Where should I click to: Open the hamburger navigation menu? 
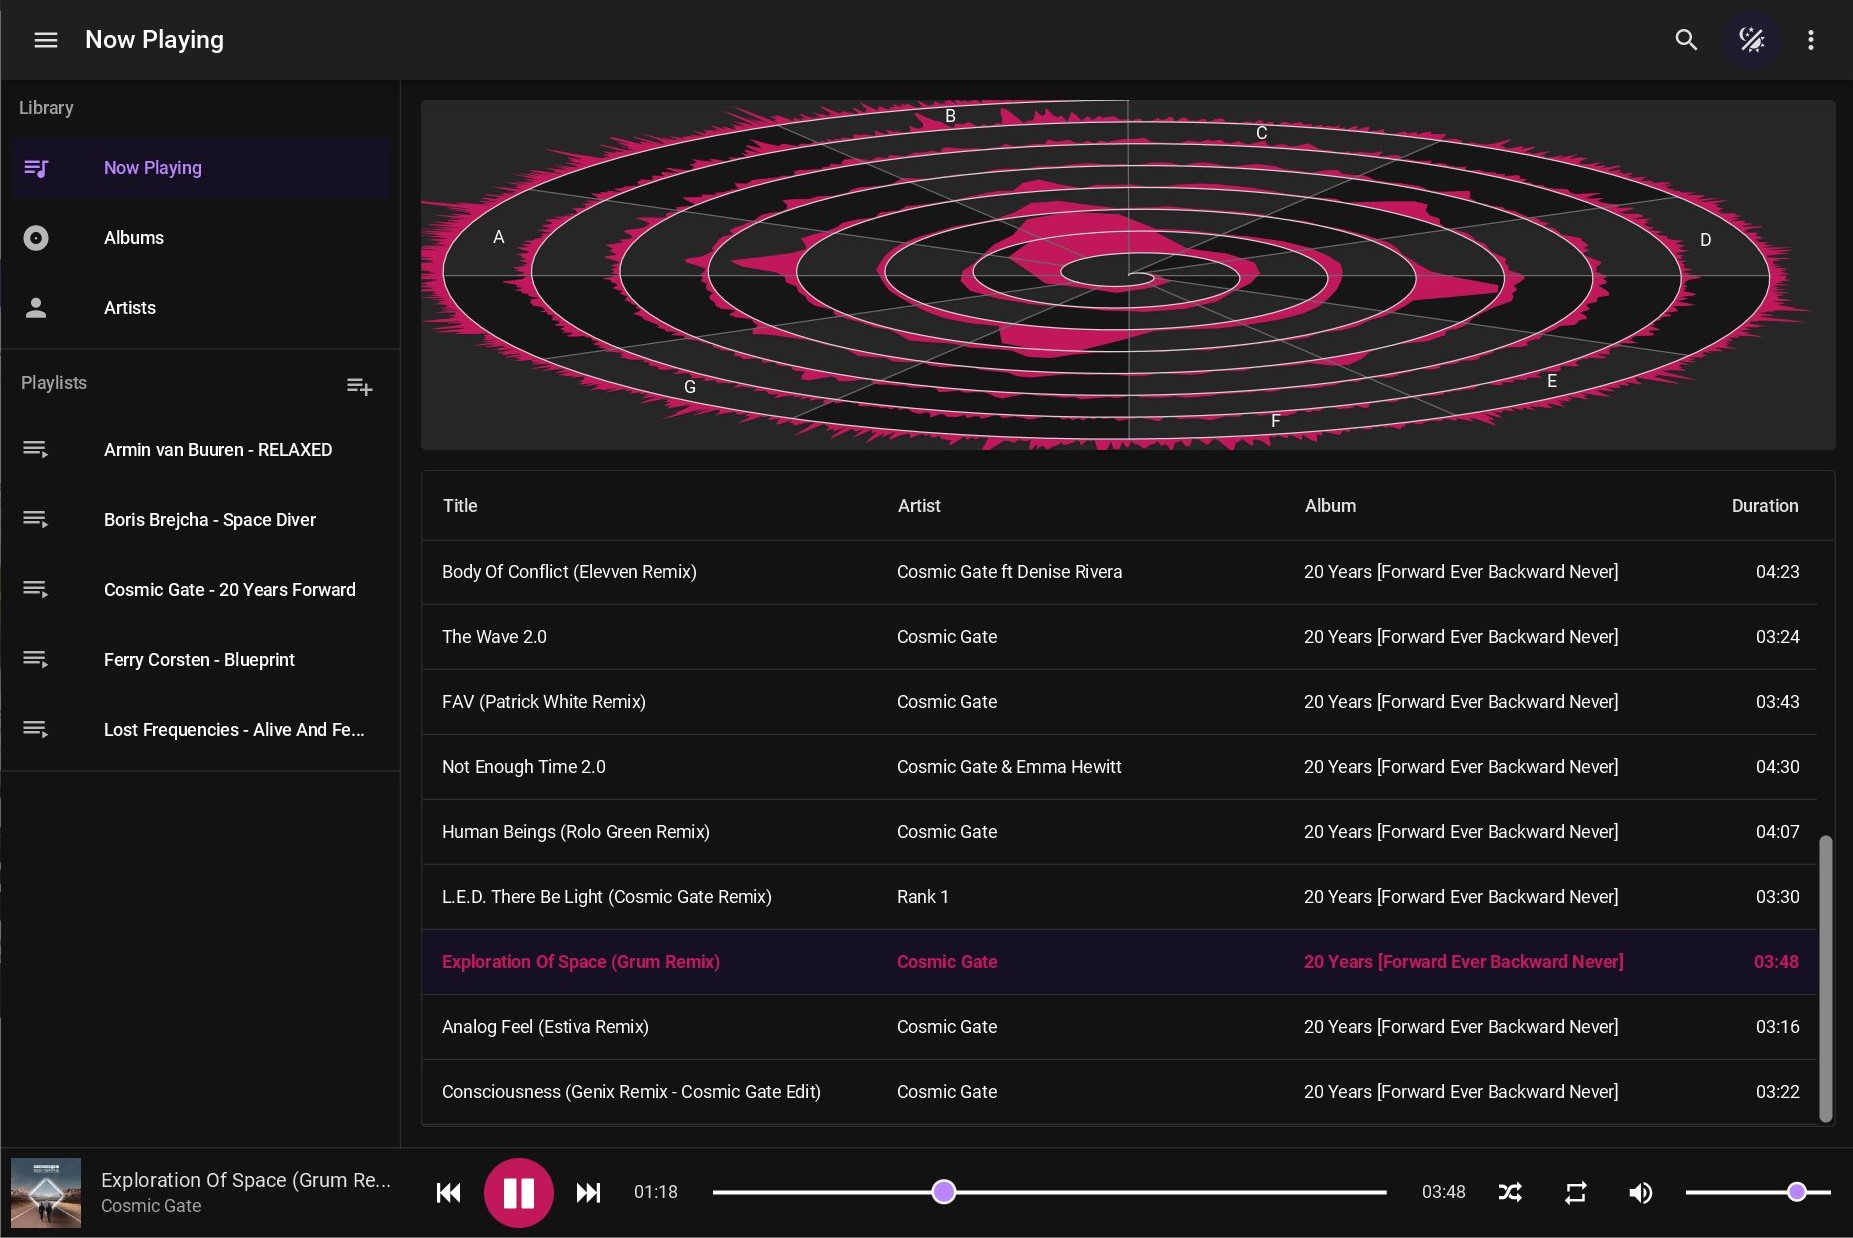point(46,40)
